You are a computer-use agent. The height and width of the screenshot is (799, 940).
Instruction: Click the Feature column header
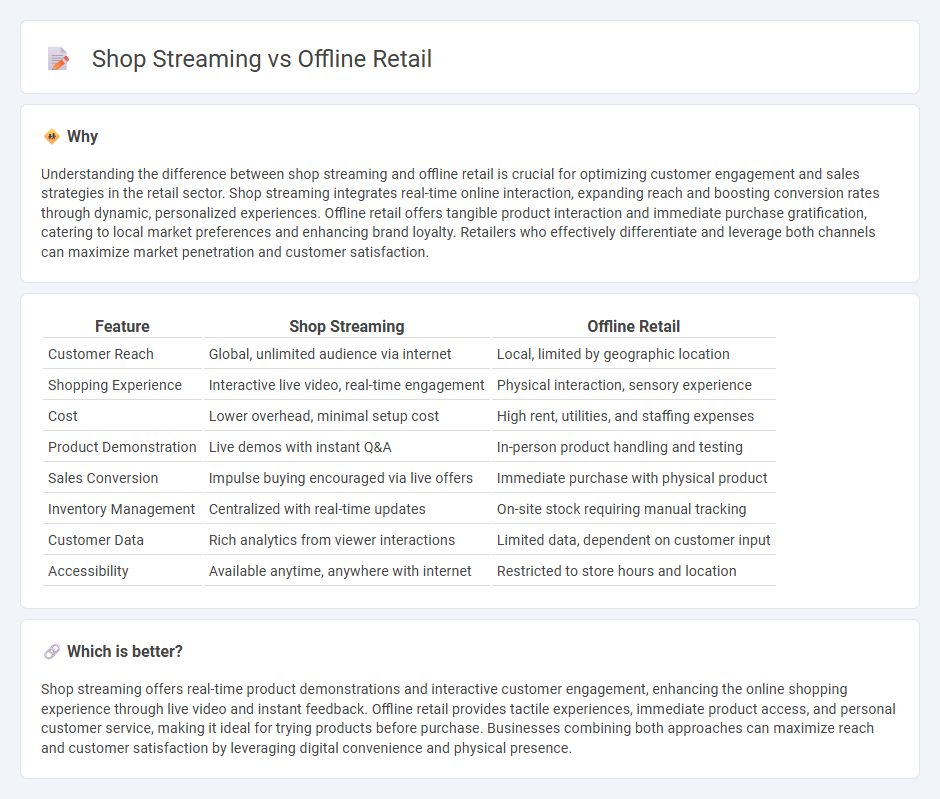122,326
